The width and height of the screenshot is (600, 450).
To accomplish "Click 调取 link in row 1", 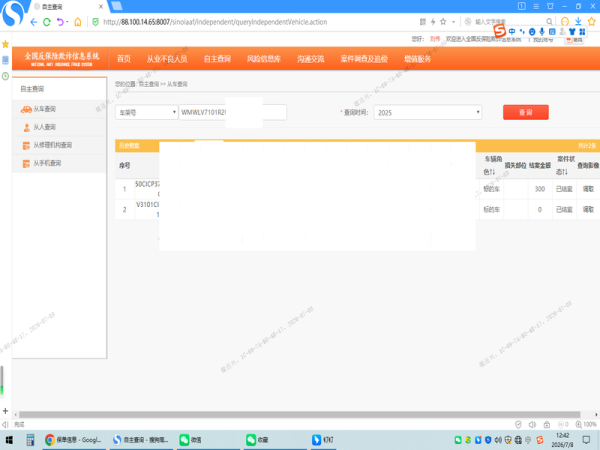I will tap(588, 189).
